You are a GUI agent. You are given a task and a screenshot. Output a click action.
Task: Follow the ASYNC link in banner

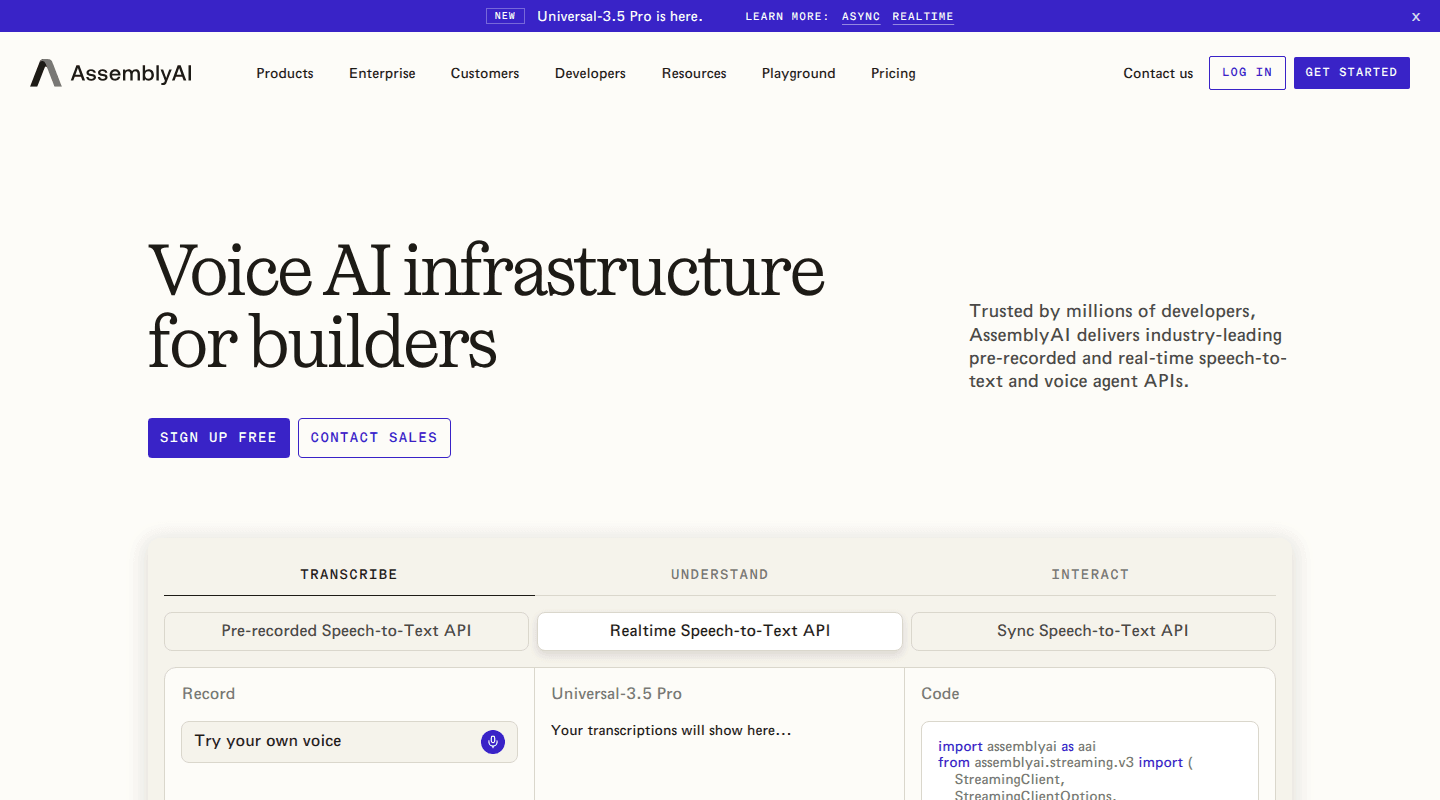coord(861,17)
